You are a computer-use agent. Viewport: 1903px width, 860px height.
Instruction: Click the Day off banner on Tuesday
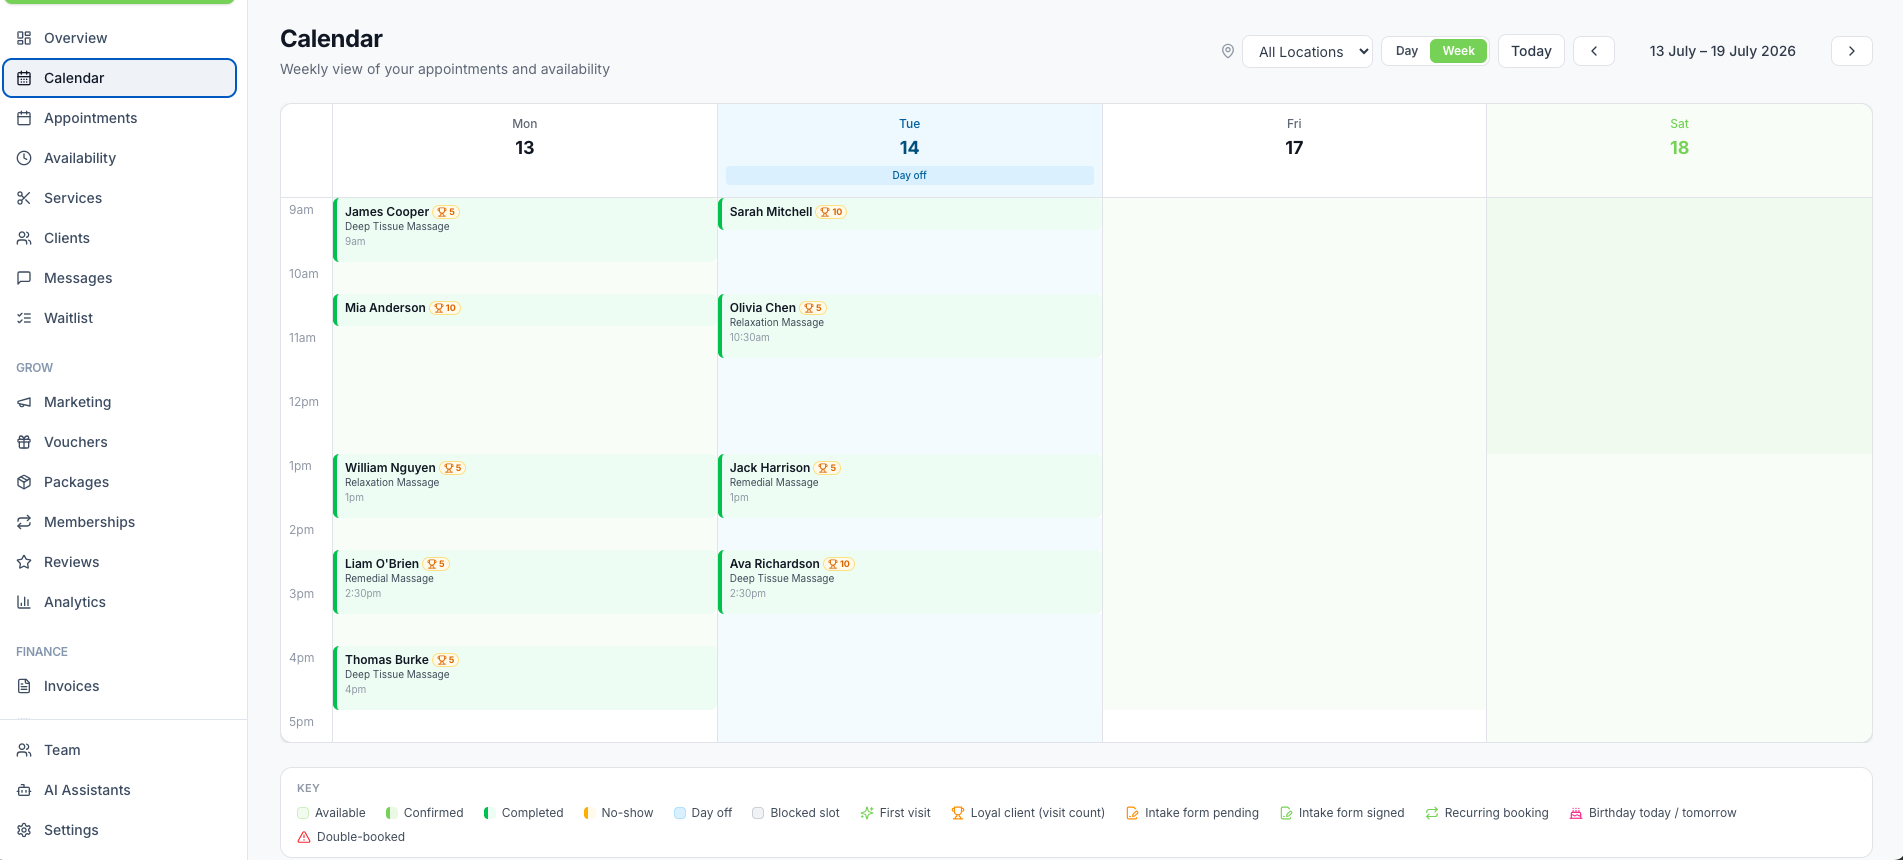(x=910, y=175)
